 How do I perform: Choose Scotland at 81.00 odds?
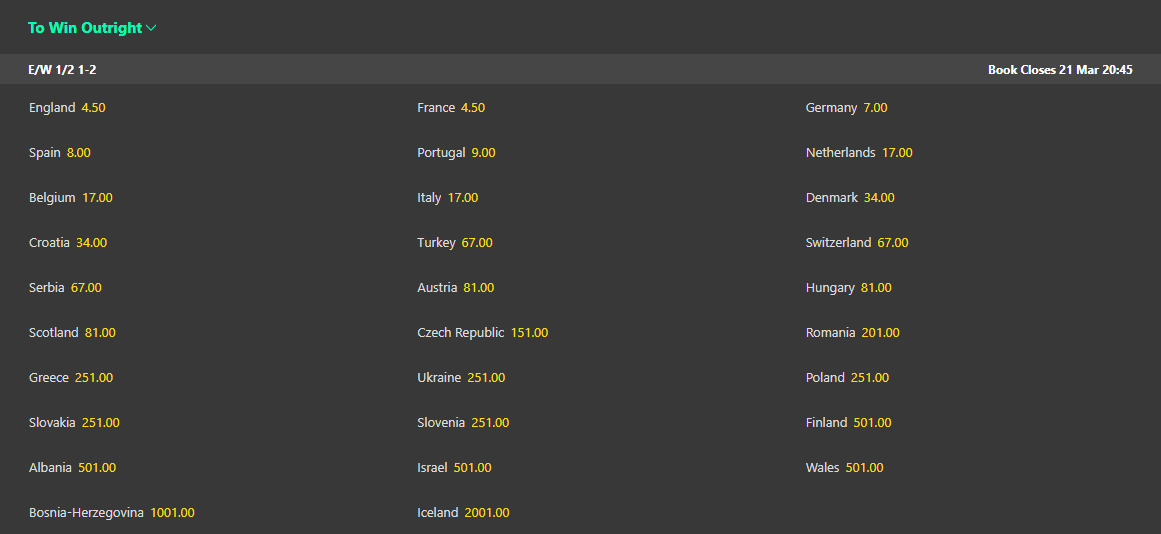pos(73,333)
